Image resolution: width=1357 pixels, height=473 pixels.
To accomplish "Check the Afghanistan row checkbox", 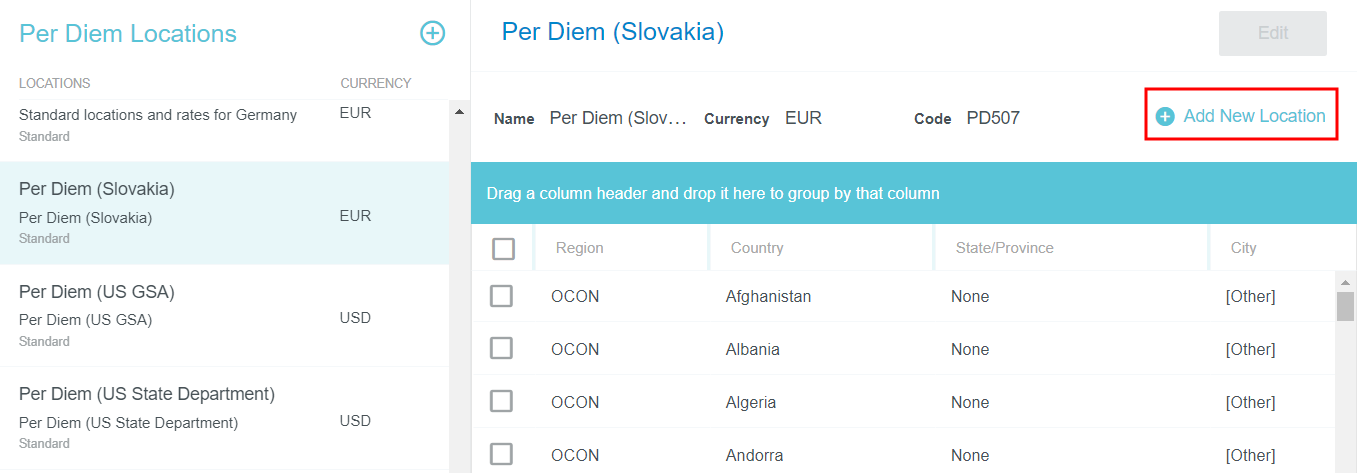I will (501, 296).
